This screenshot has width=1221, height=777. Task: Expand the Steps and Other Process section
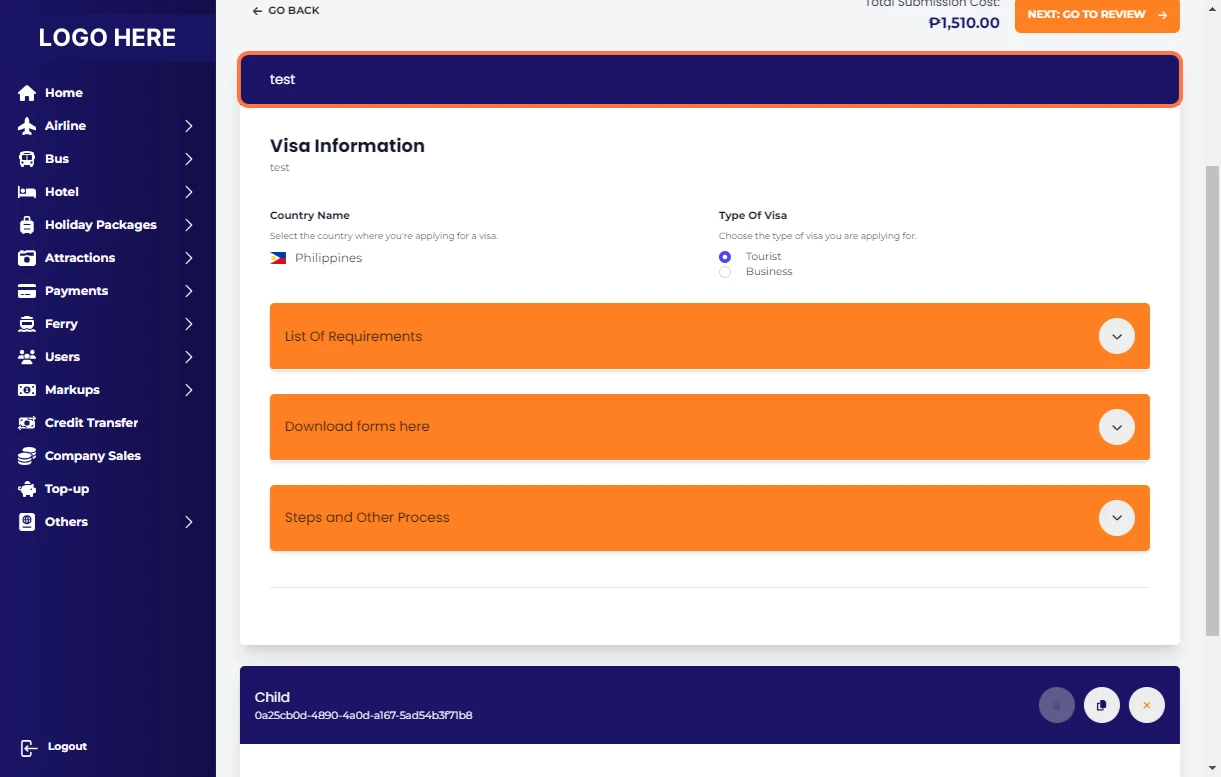pos(1116,518)
